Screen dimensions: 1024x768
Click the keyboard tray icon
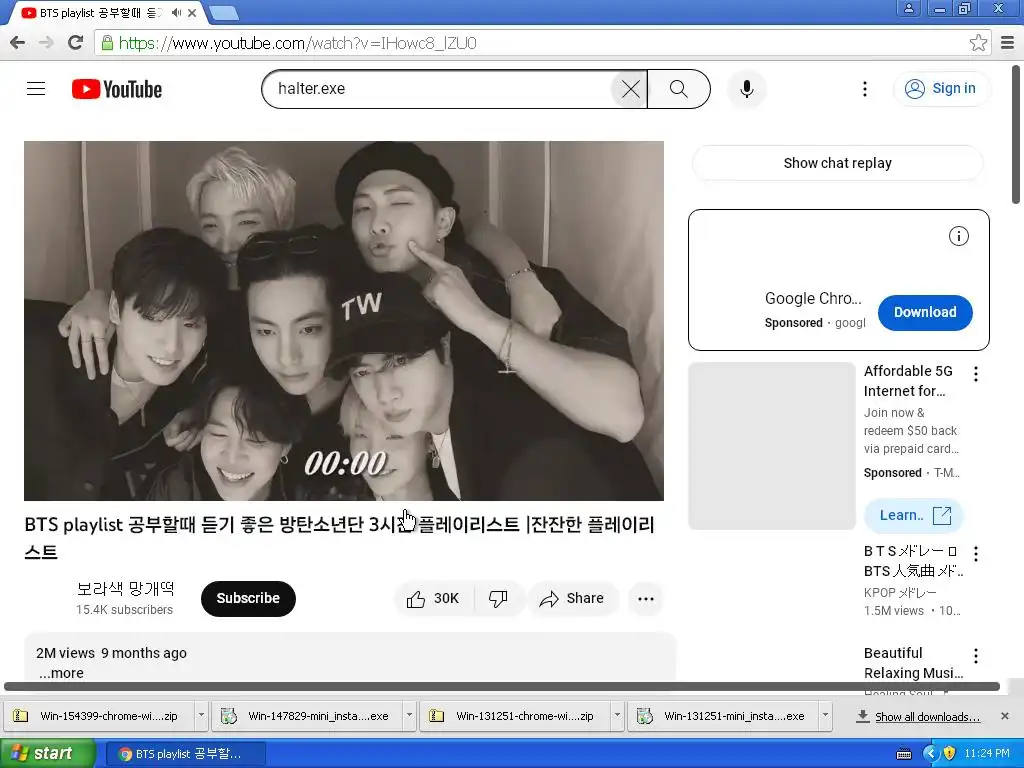904,754
